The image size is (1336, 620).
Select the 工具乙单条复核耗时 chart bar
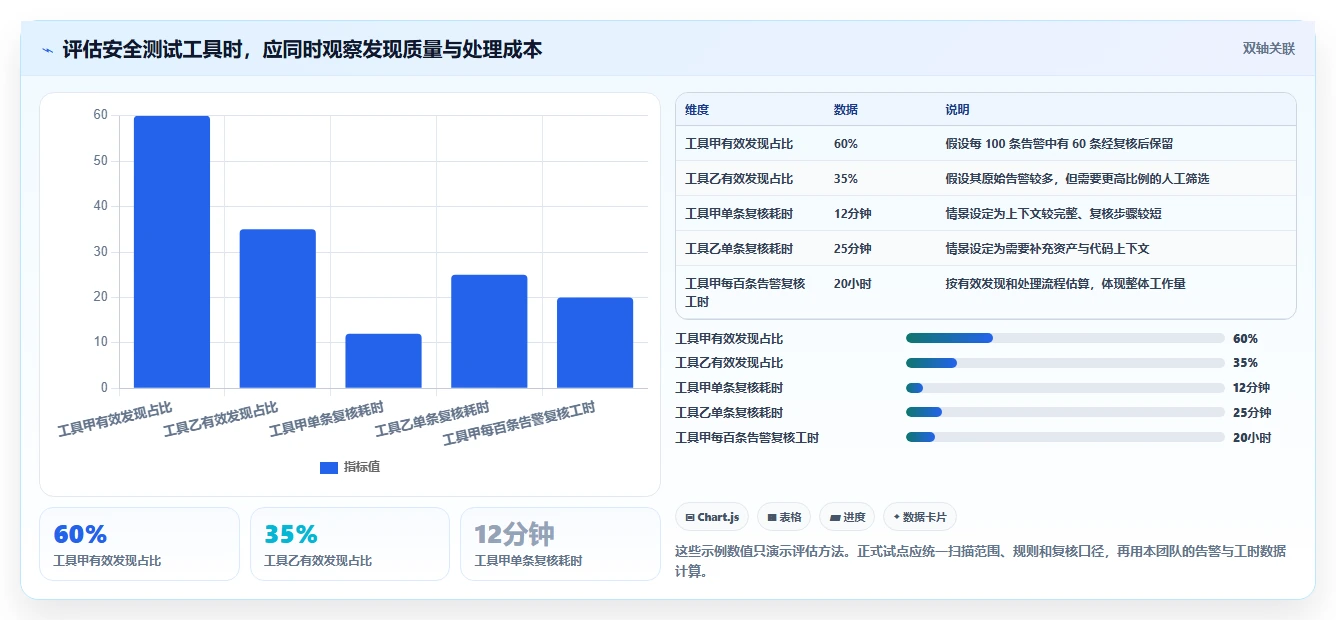pyautogui.click(x=489, y=331)
